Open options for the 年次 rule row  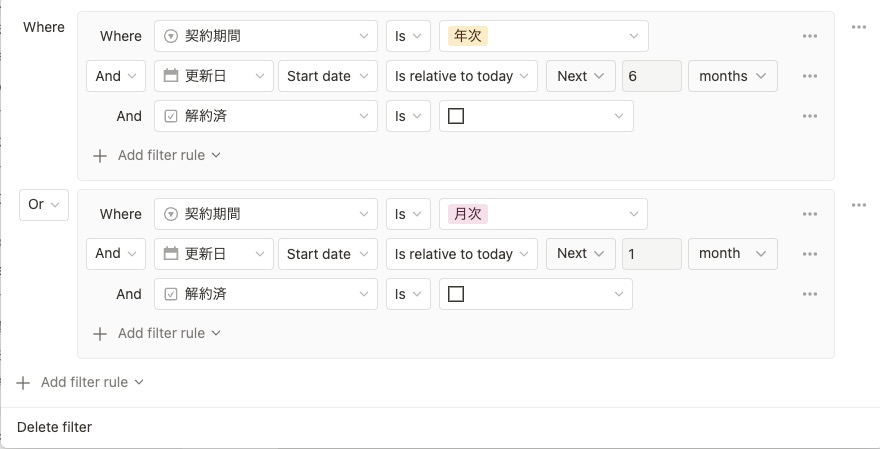(x=810, y=36)
